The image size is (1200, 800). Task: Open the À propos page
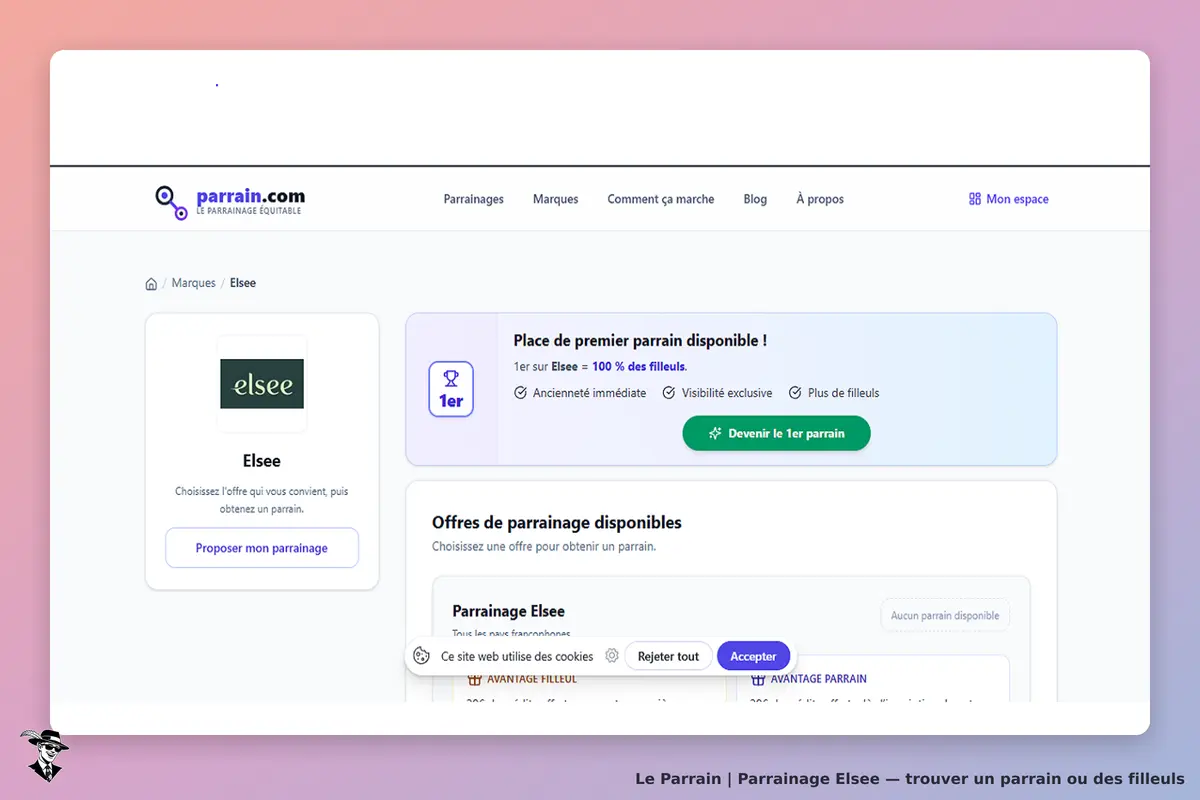pyautogui.click(x=820, y=199)
